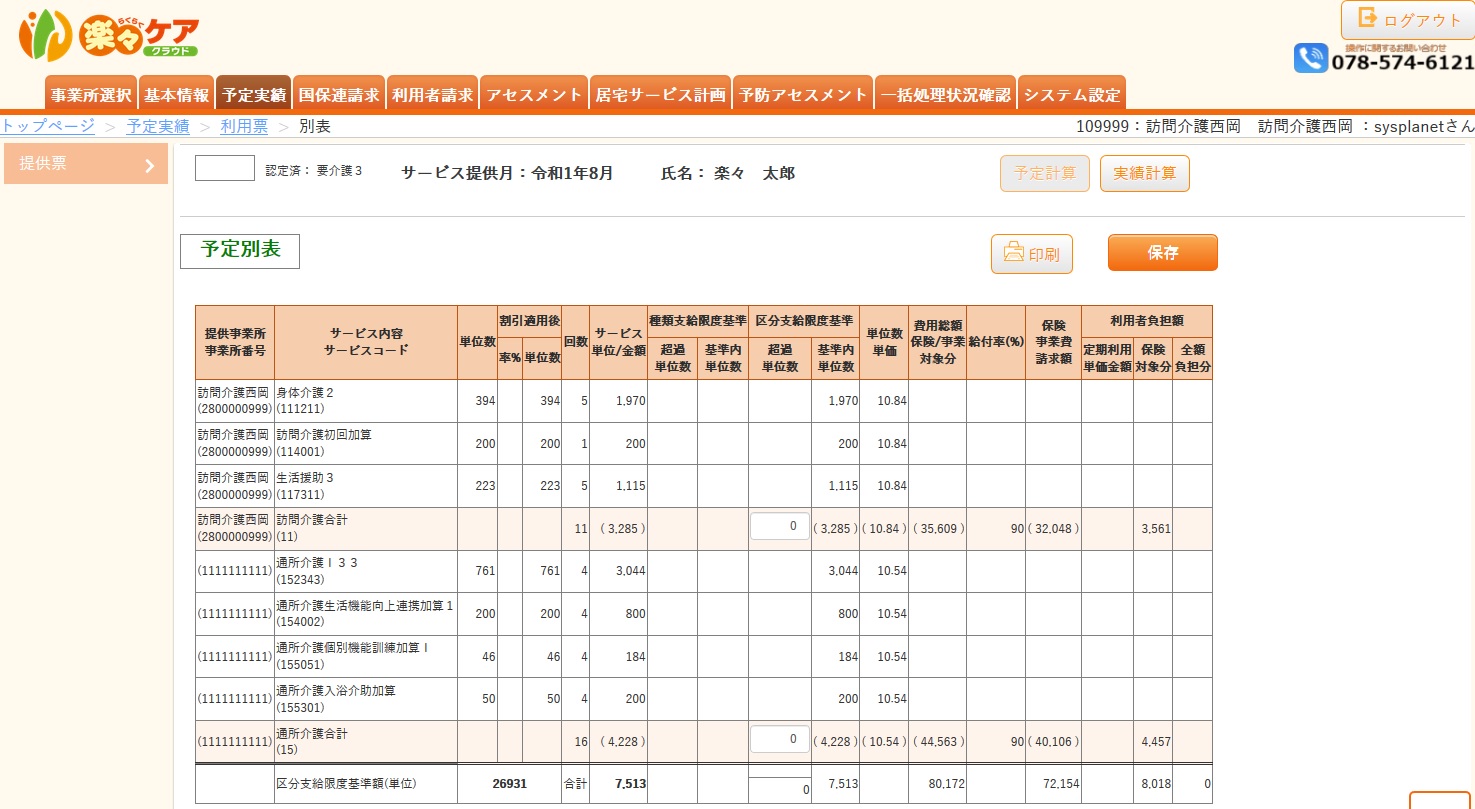Image resolution: width=1475 pixels, height=809 pixels.
Task: Switch to the 基本情報 tab
Action: click(176, 95)
